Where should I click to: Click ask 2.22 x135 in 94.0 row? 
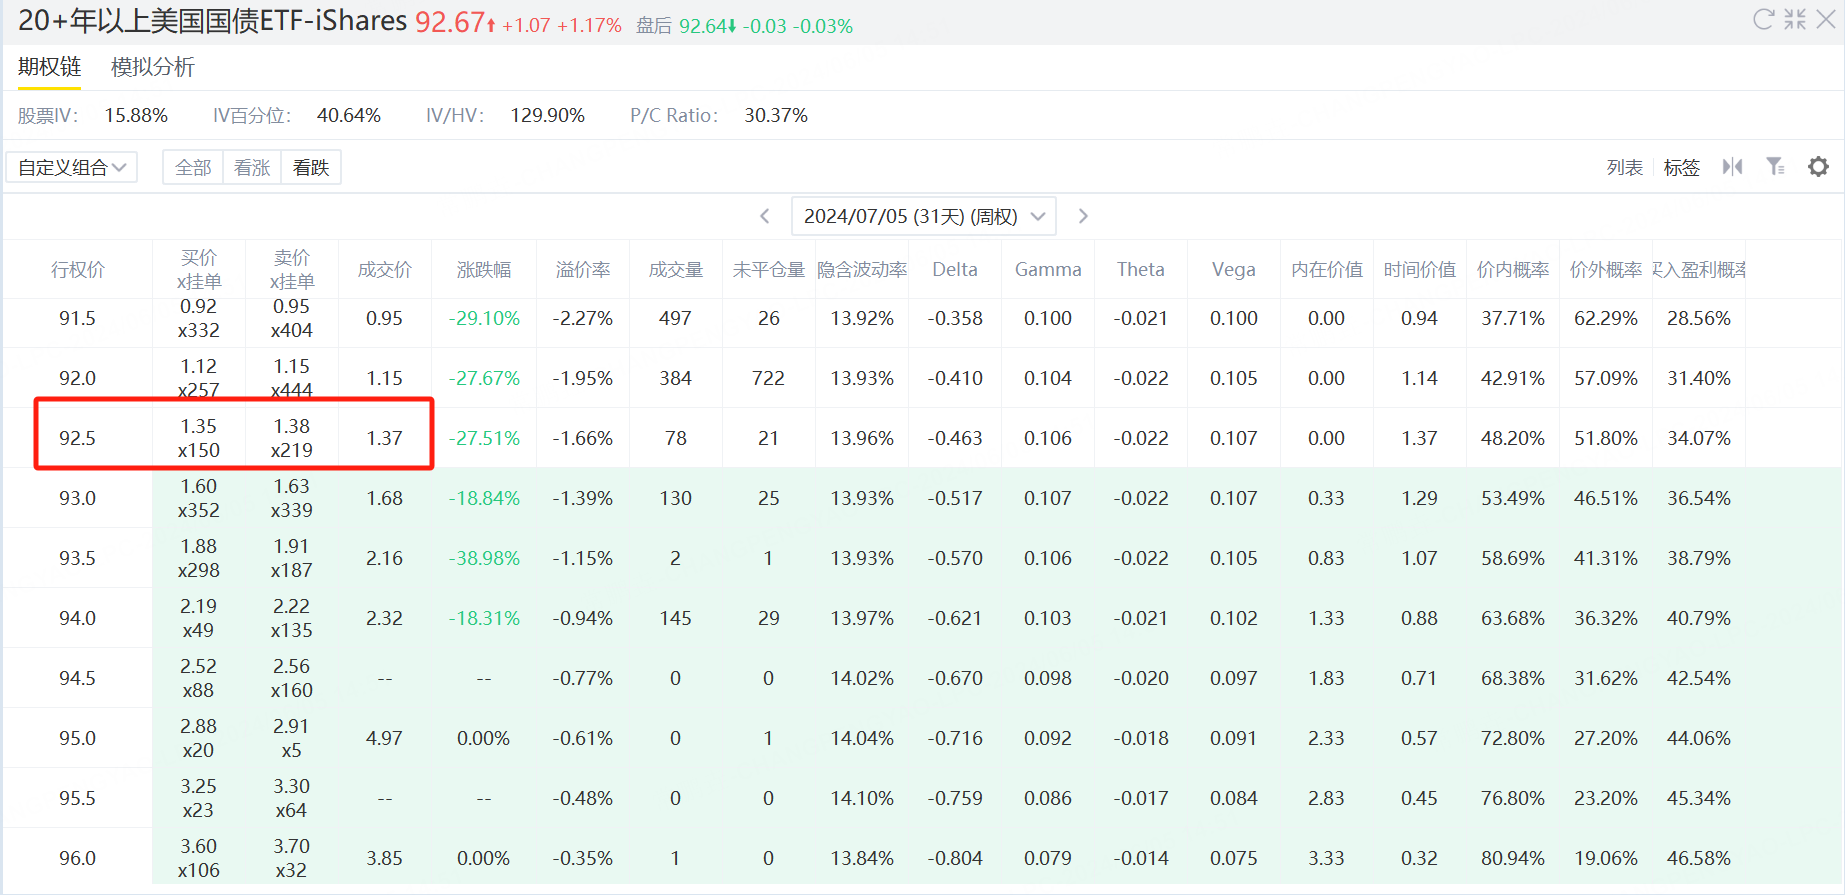coord(292,618)
